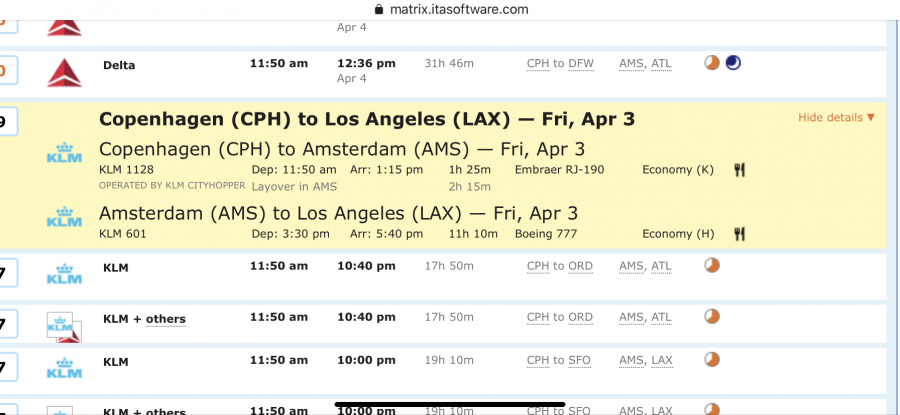This screenshot has height=415, width=900.
Task: Click the meal icon for flight KLM 1128
Action: pos(739,170)
